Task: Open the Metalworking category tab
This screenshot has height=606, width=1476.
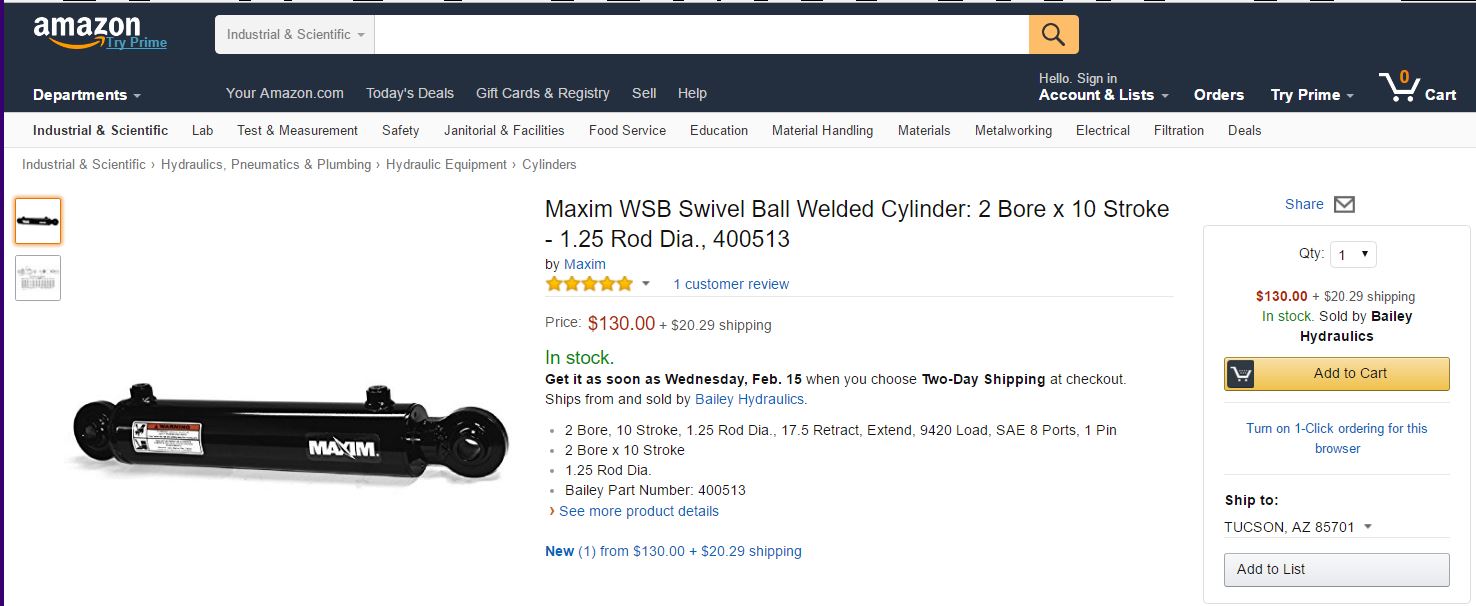Action: 1013,130
